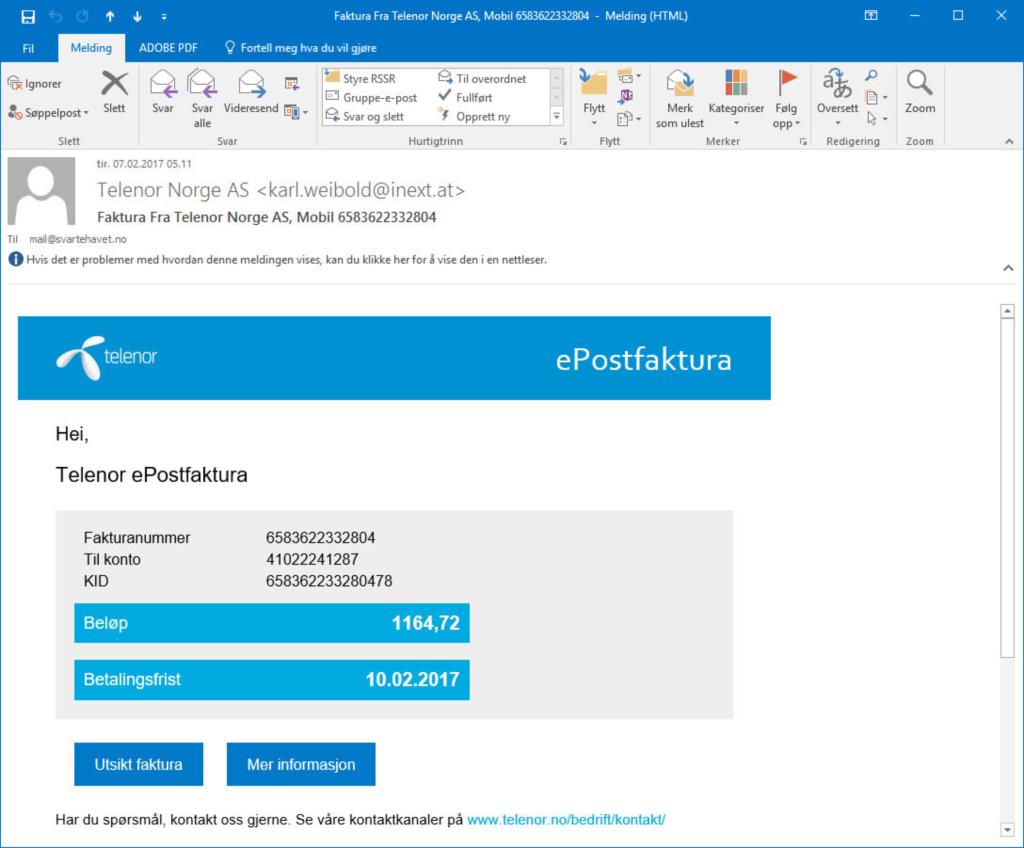Click the amount 1164,72
The height and width of the screenshot is (848, 1024).
tap(426, 623)
